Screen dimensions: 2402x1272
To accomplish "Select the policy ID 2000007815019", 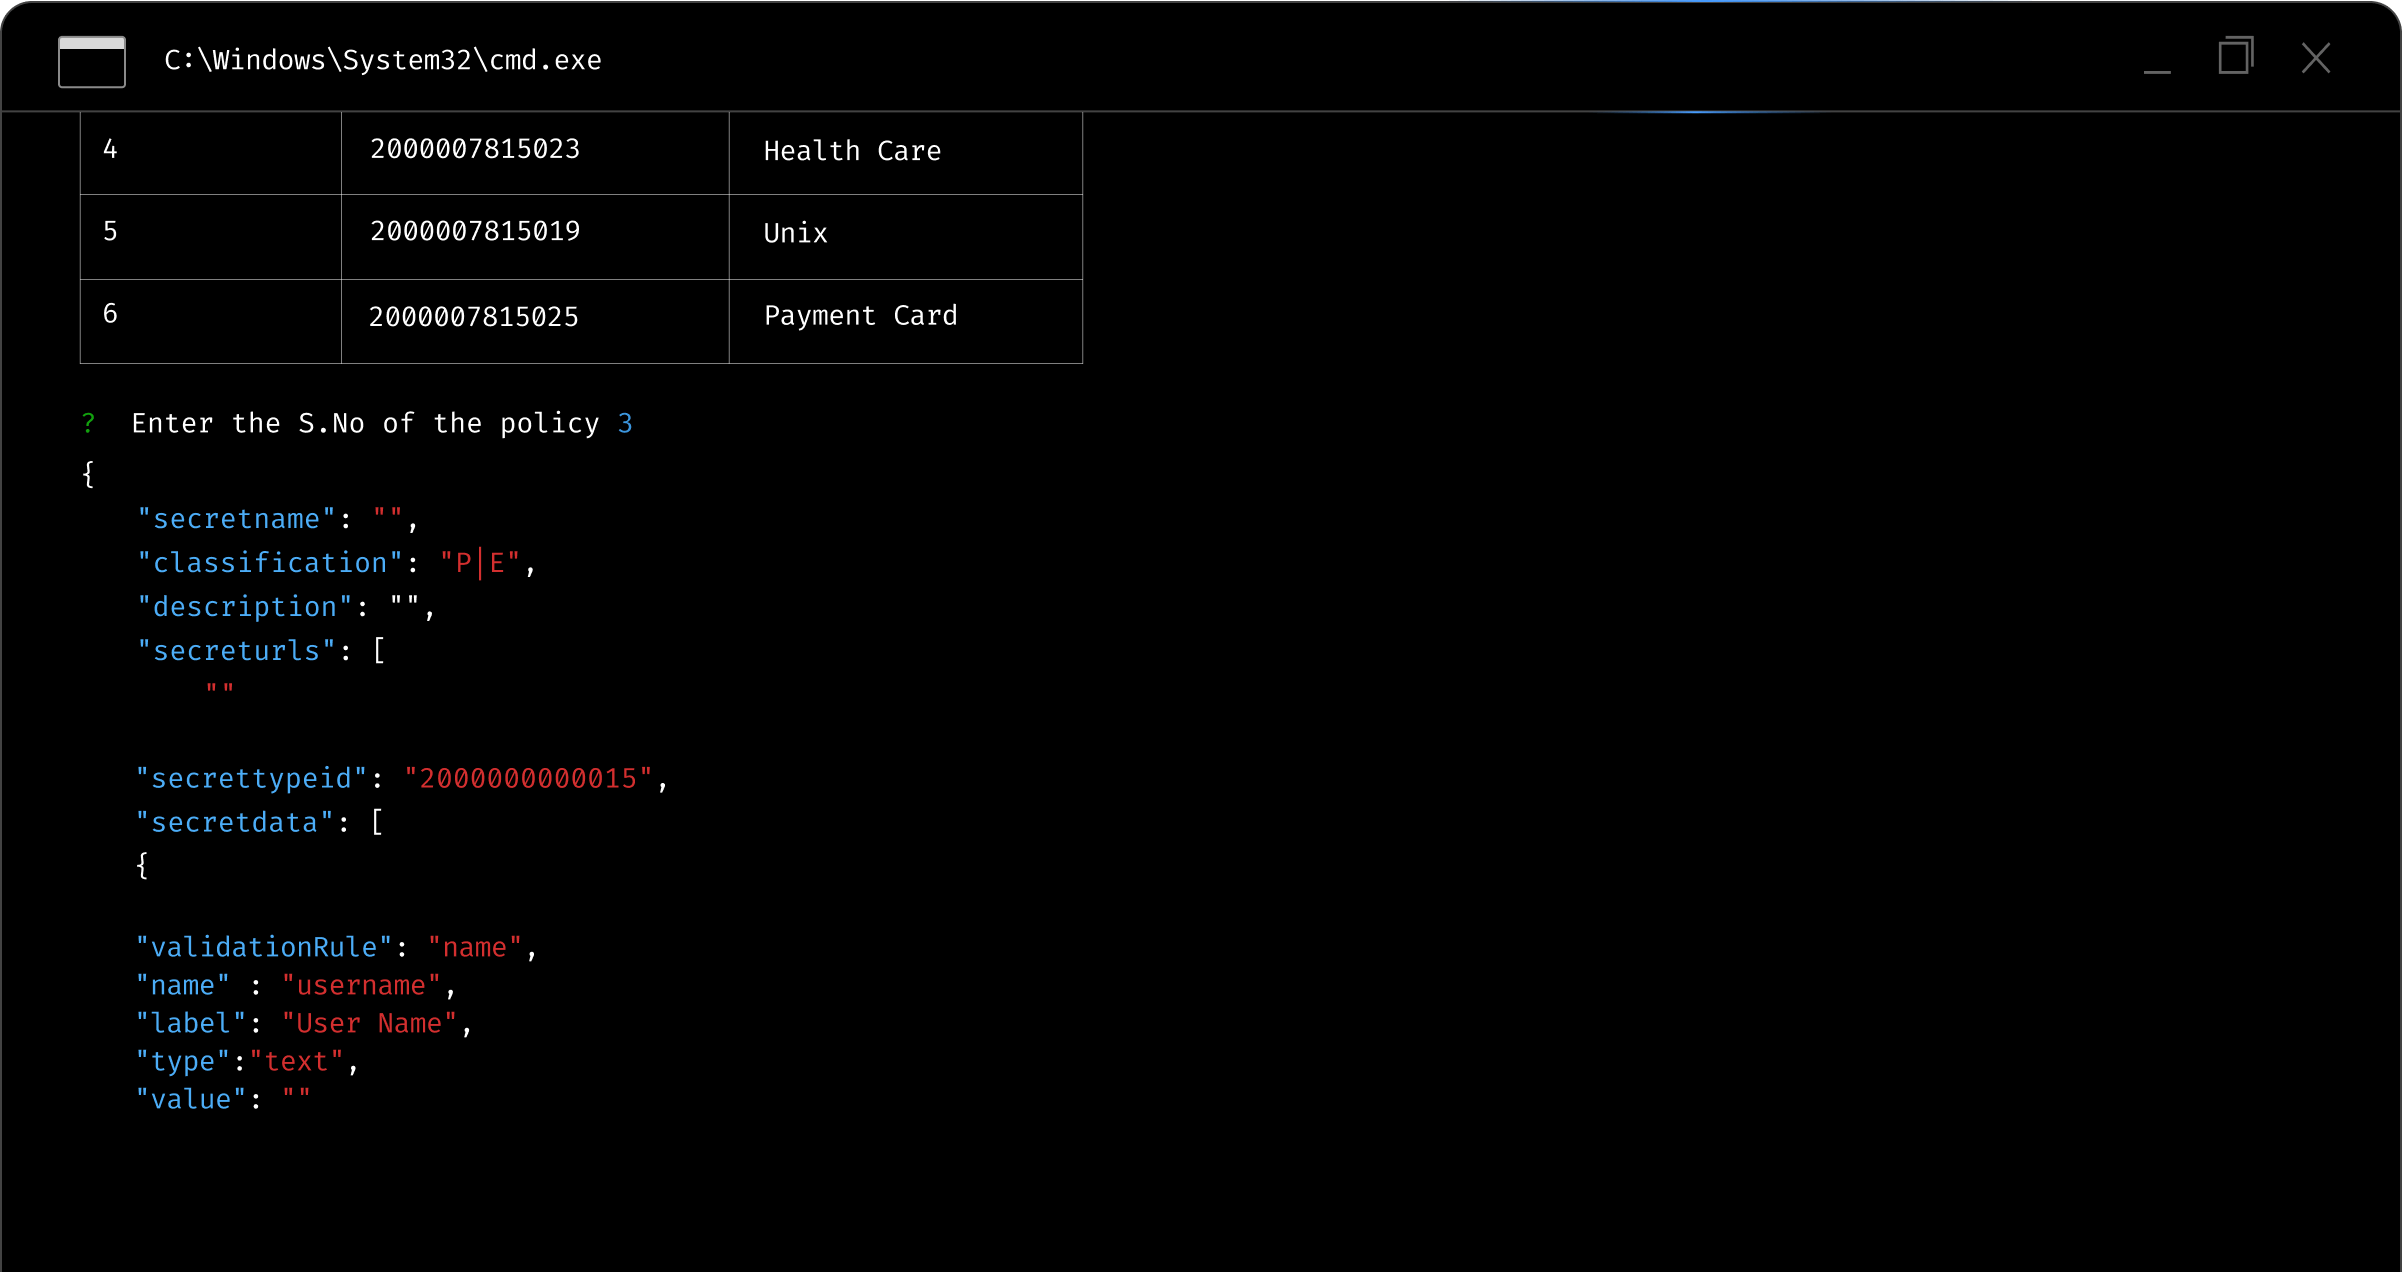I will tap(475, 232).
